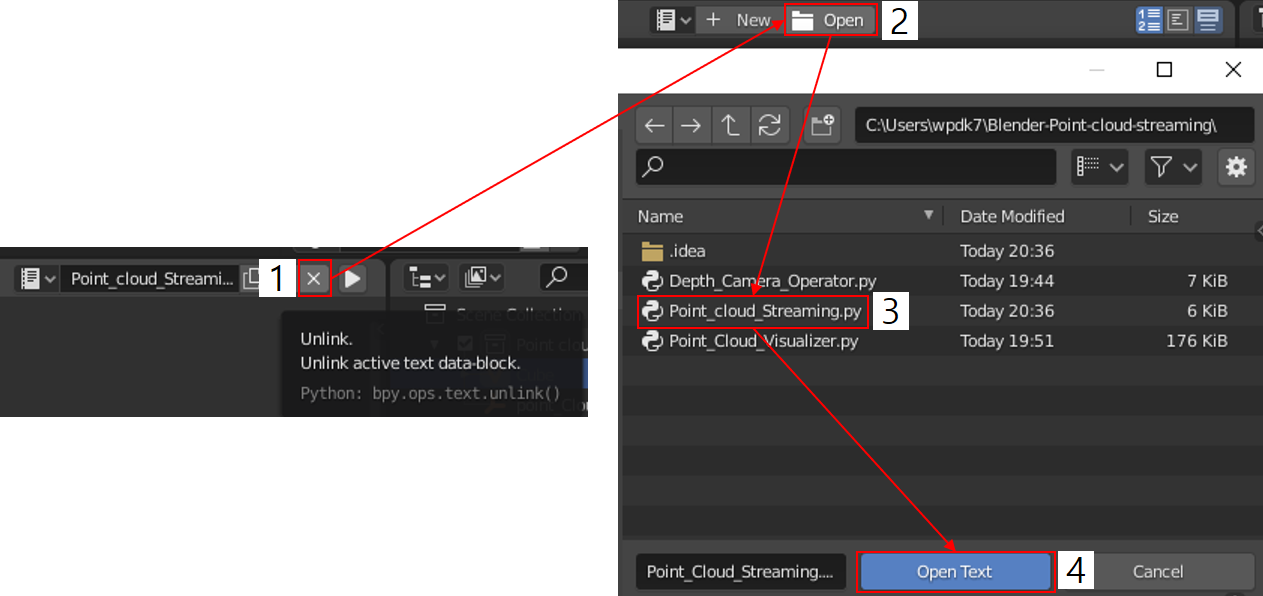
Task: Run script with the play icon
Action: 352,279
